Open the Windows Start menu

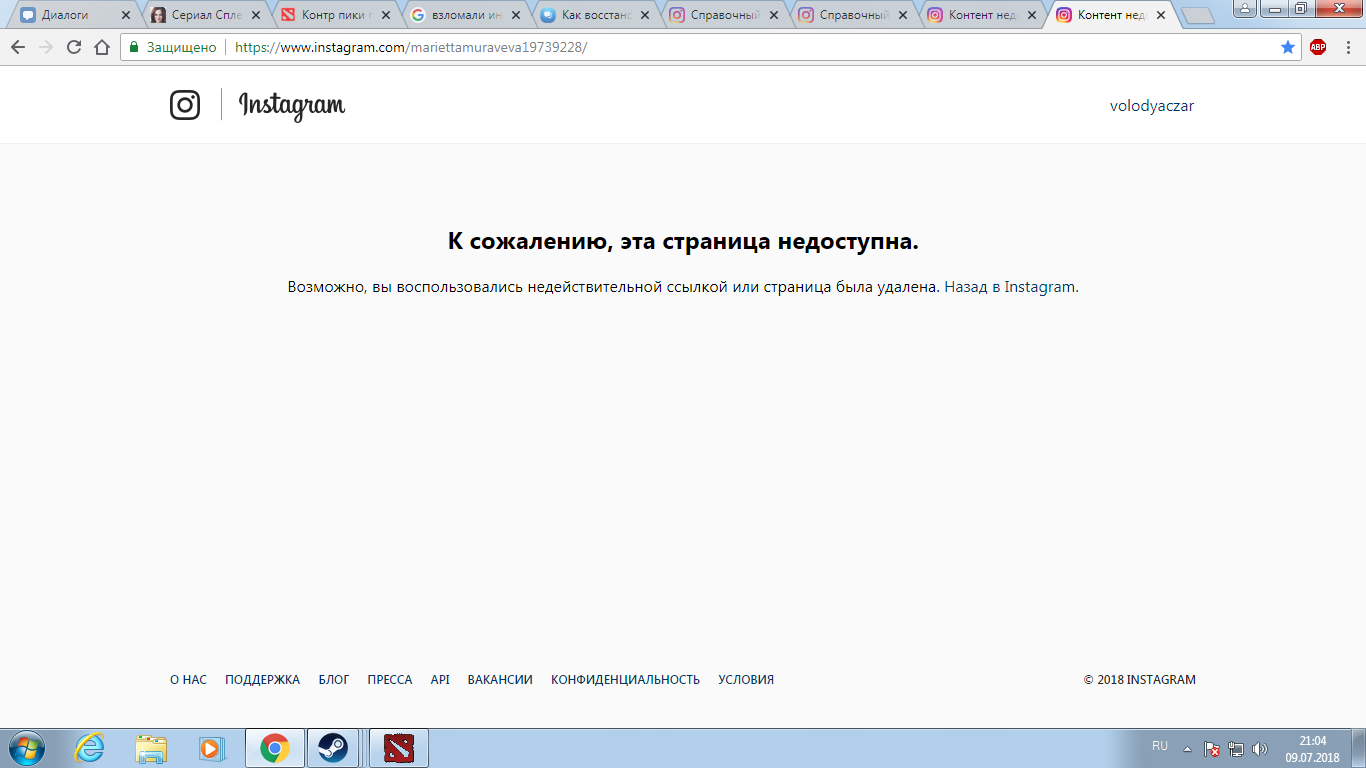pos(25,748)
